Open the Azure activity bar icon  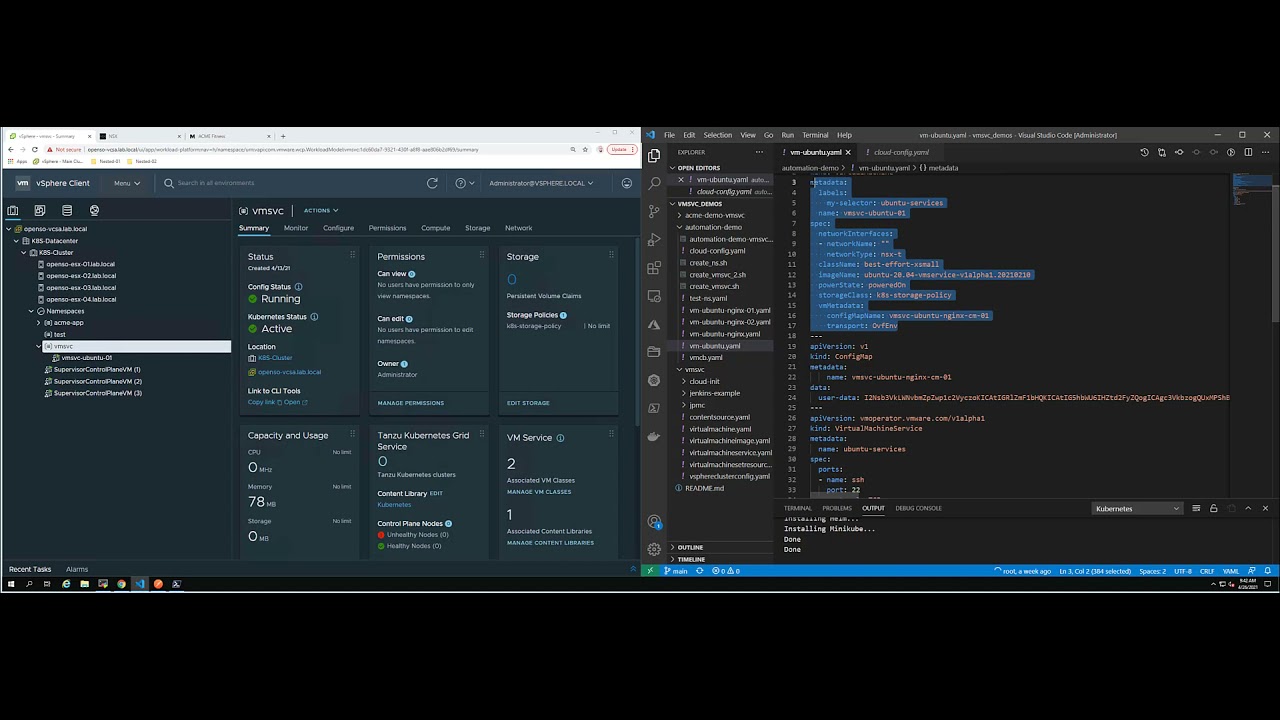(x=654, y=324)
